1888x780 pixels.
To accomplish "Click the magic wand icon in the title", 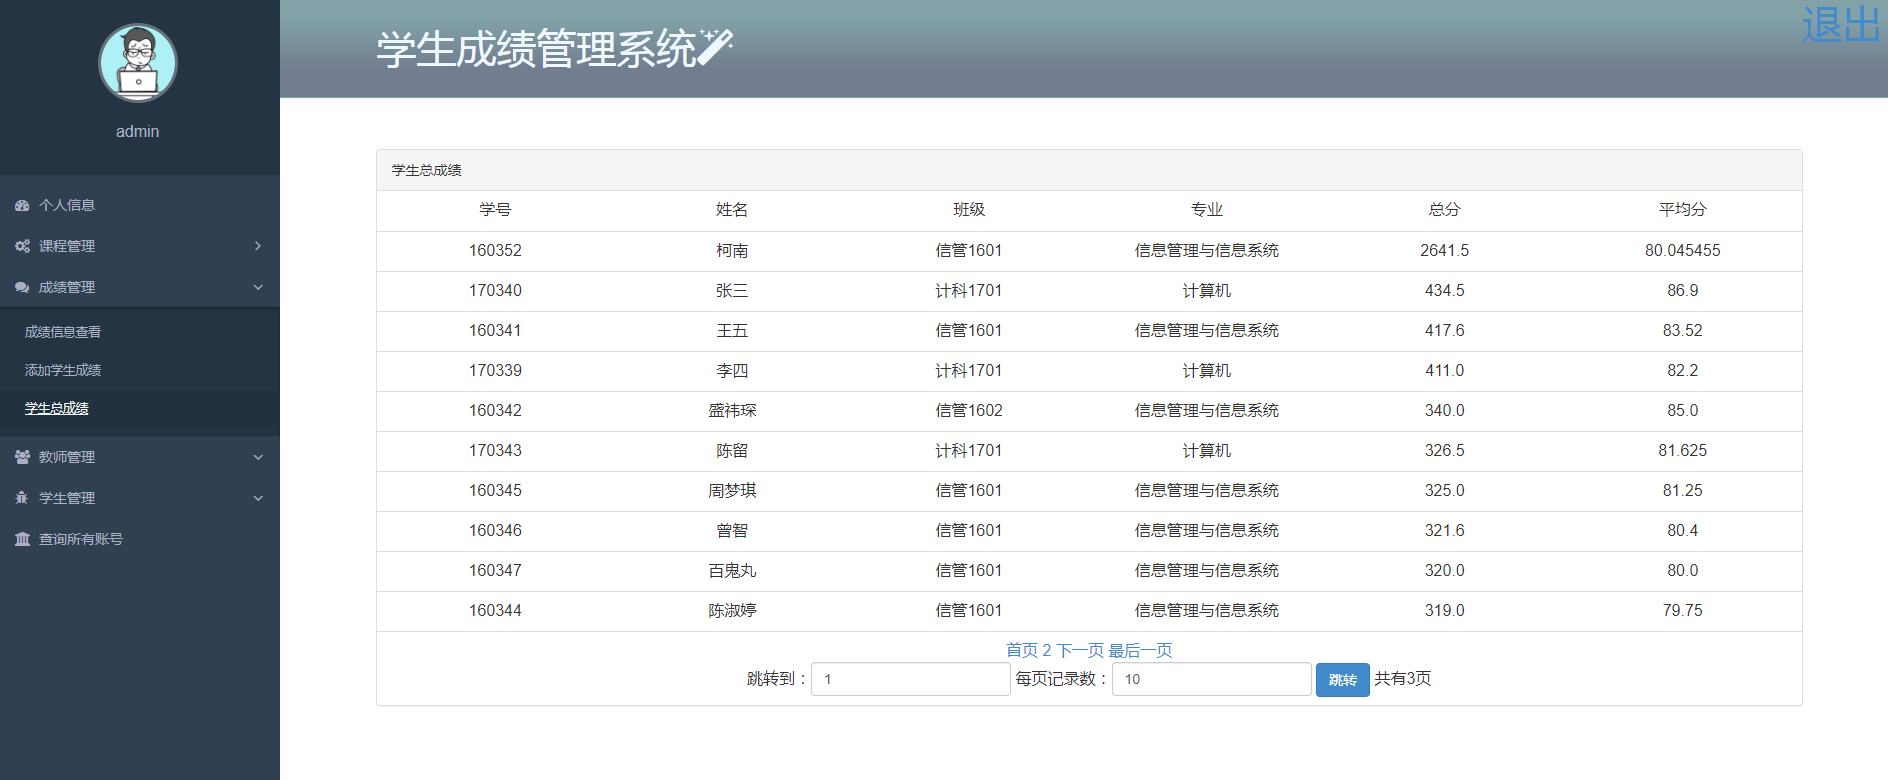I will coord(715,47).
